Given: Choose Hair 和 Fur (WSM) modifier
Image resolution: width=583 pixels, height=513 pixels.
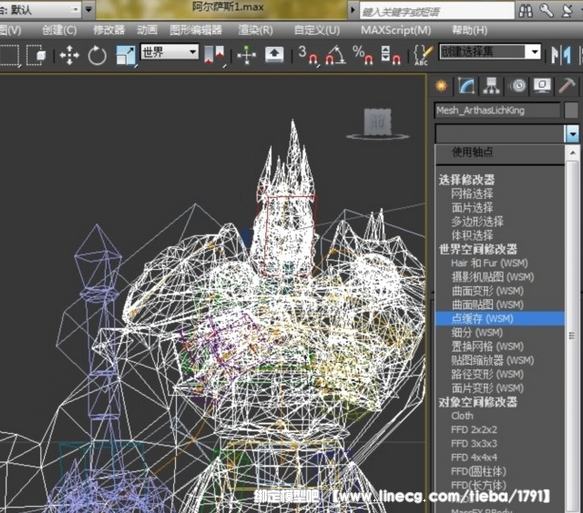Looking at the screenshot, I should tap(489, 263).
